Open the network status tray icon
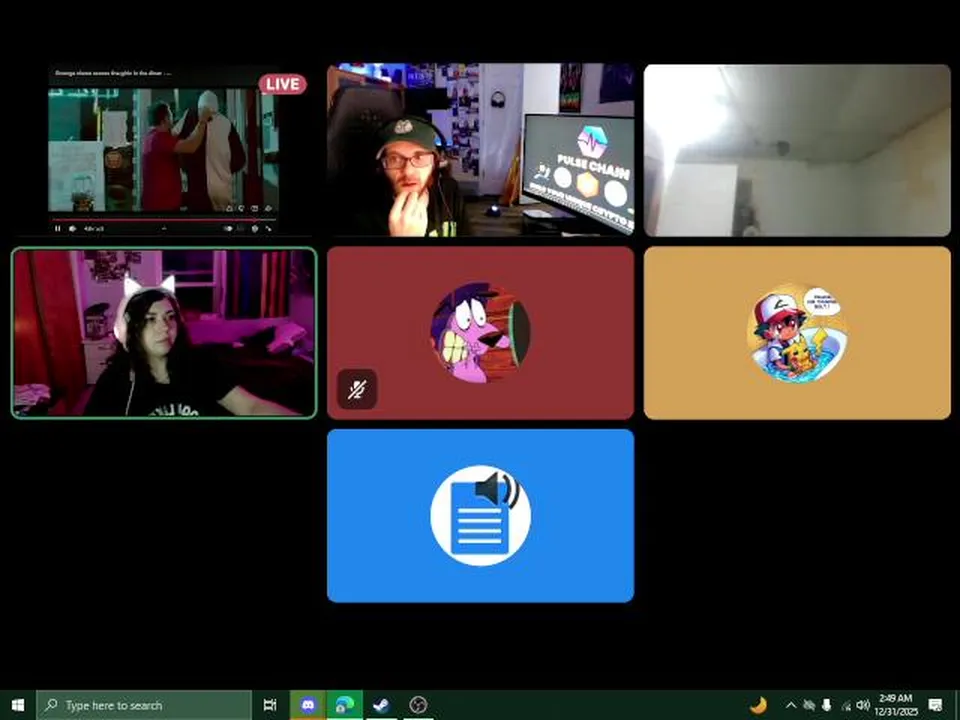This screenshot has height=720, width=960. tap(846, 706)
